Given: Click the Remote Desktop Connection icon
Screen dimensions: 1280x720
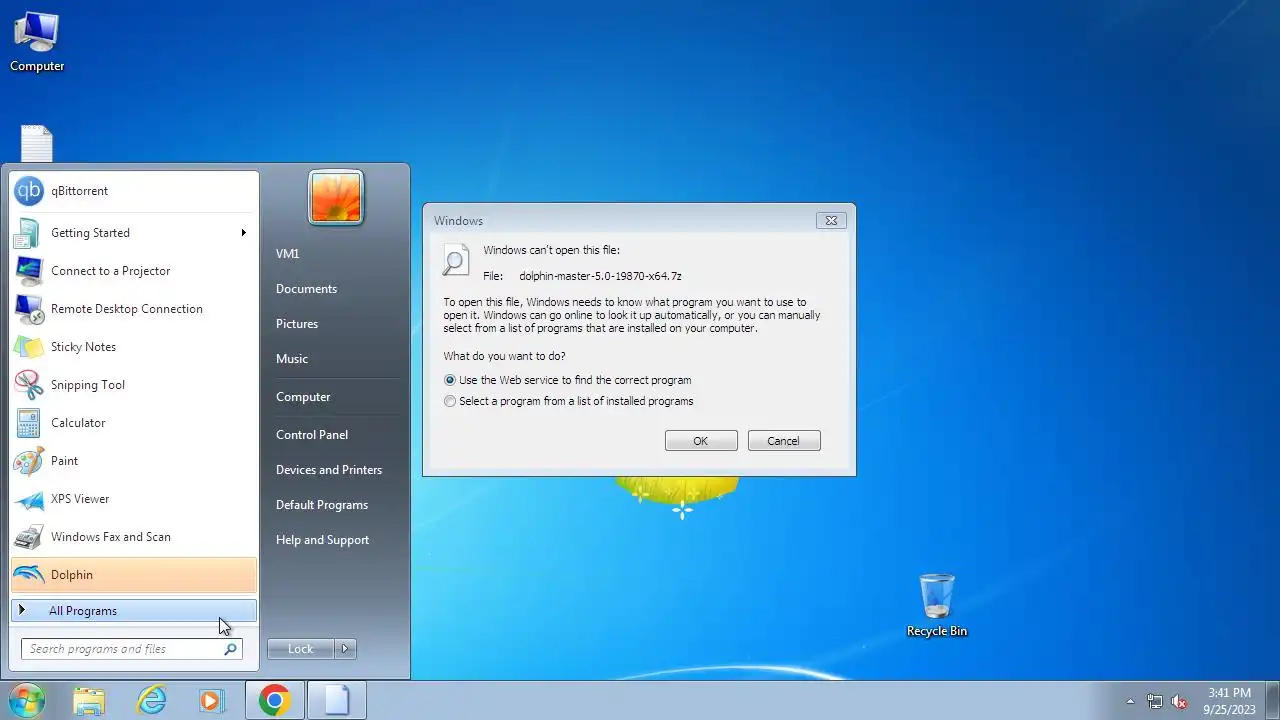Looking at the screenshot, I should 29,309.
